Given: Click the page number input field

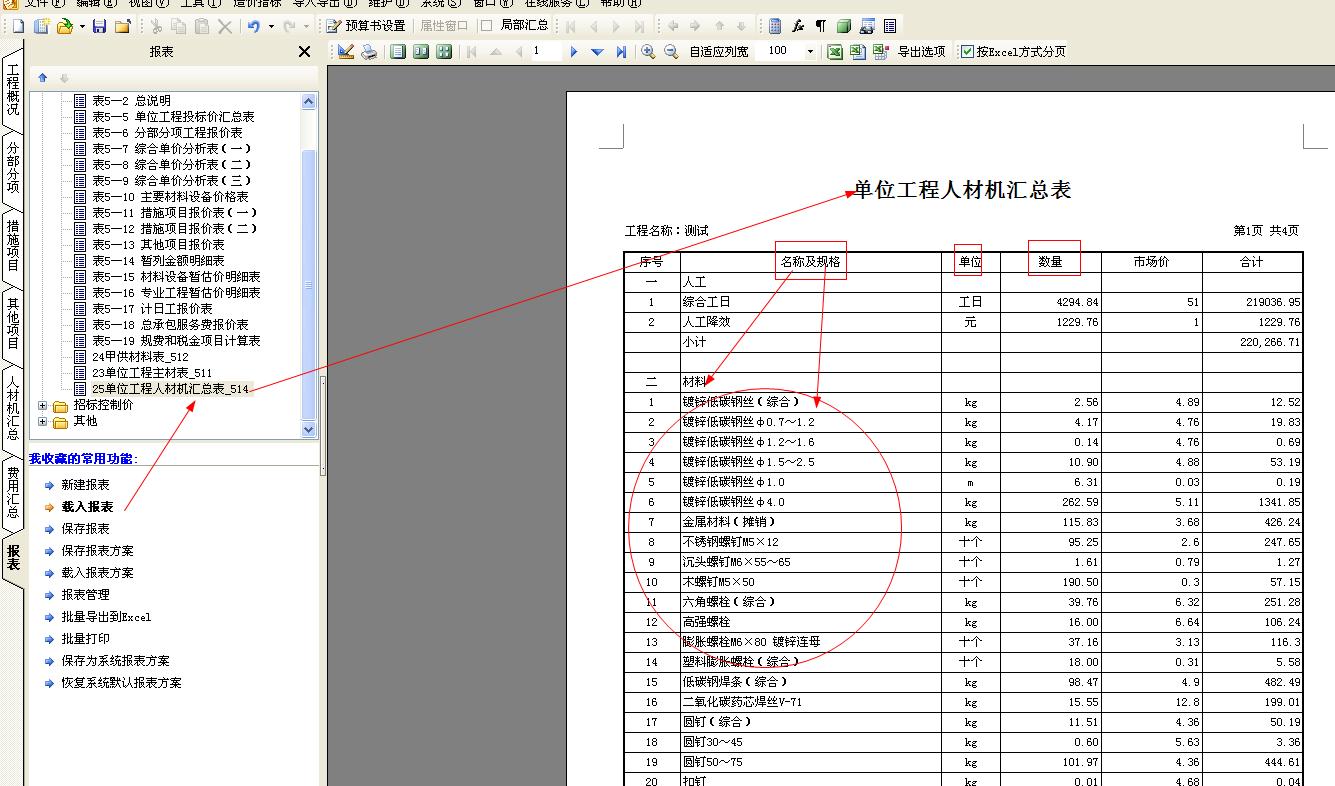Looking at the screenshot, I should coord(545,51).
